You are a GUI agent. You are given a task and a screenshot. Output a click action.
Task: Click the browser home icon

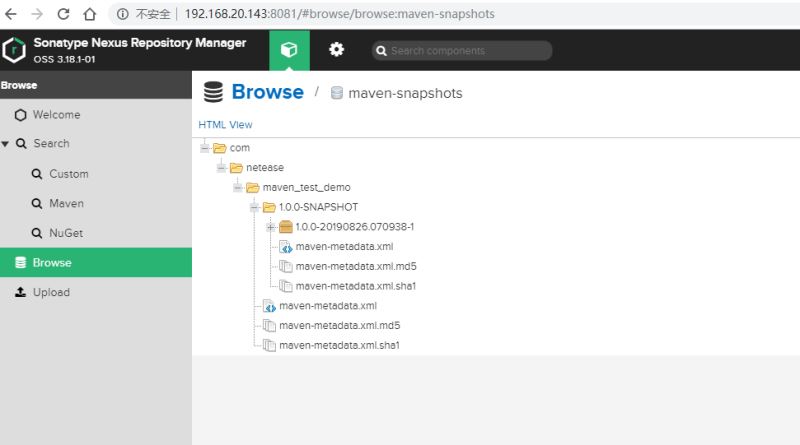[x=89, y=14]
